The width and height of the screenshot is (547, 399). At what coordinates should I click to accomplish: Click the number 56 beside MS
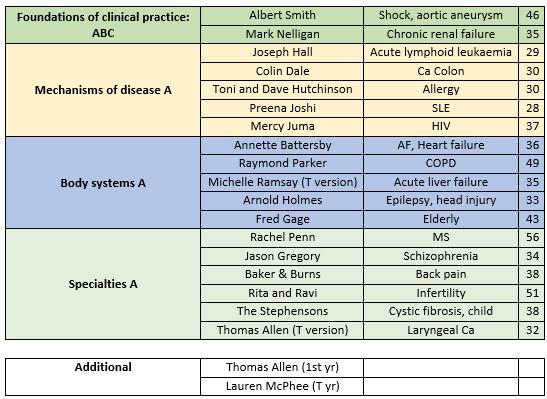point(532,238)
